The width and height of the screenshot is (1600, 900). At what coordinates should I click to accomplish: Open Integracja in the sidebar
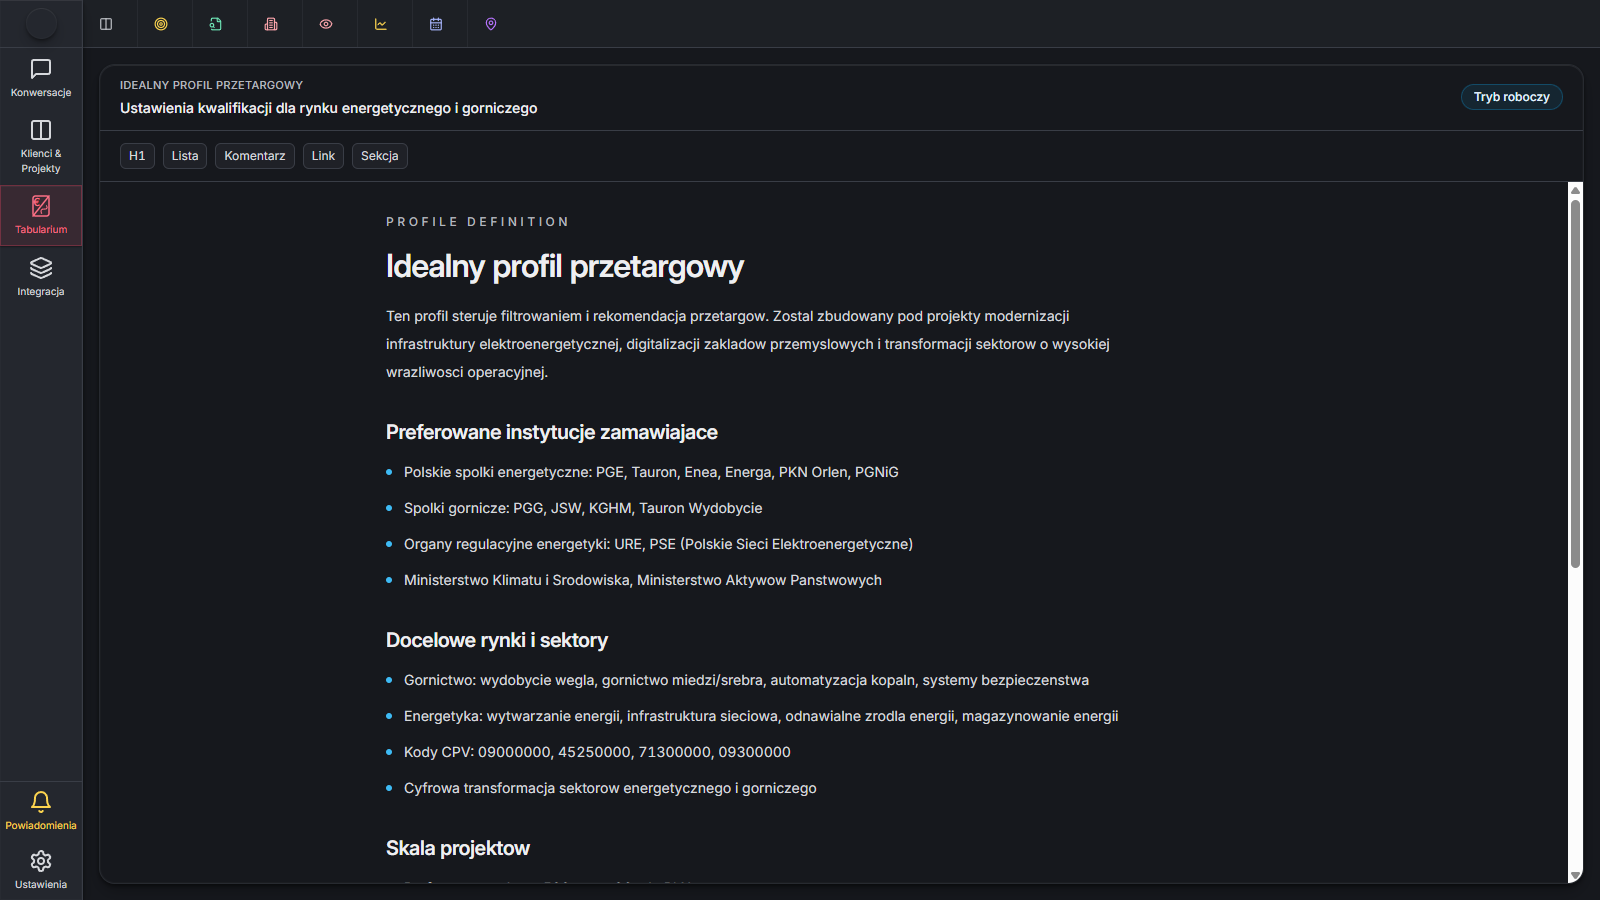point(41,277)
